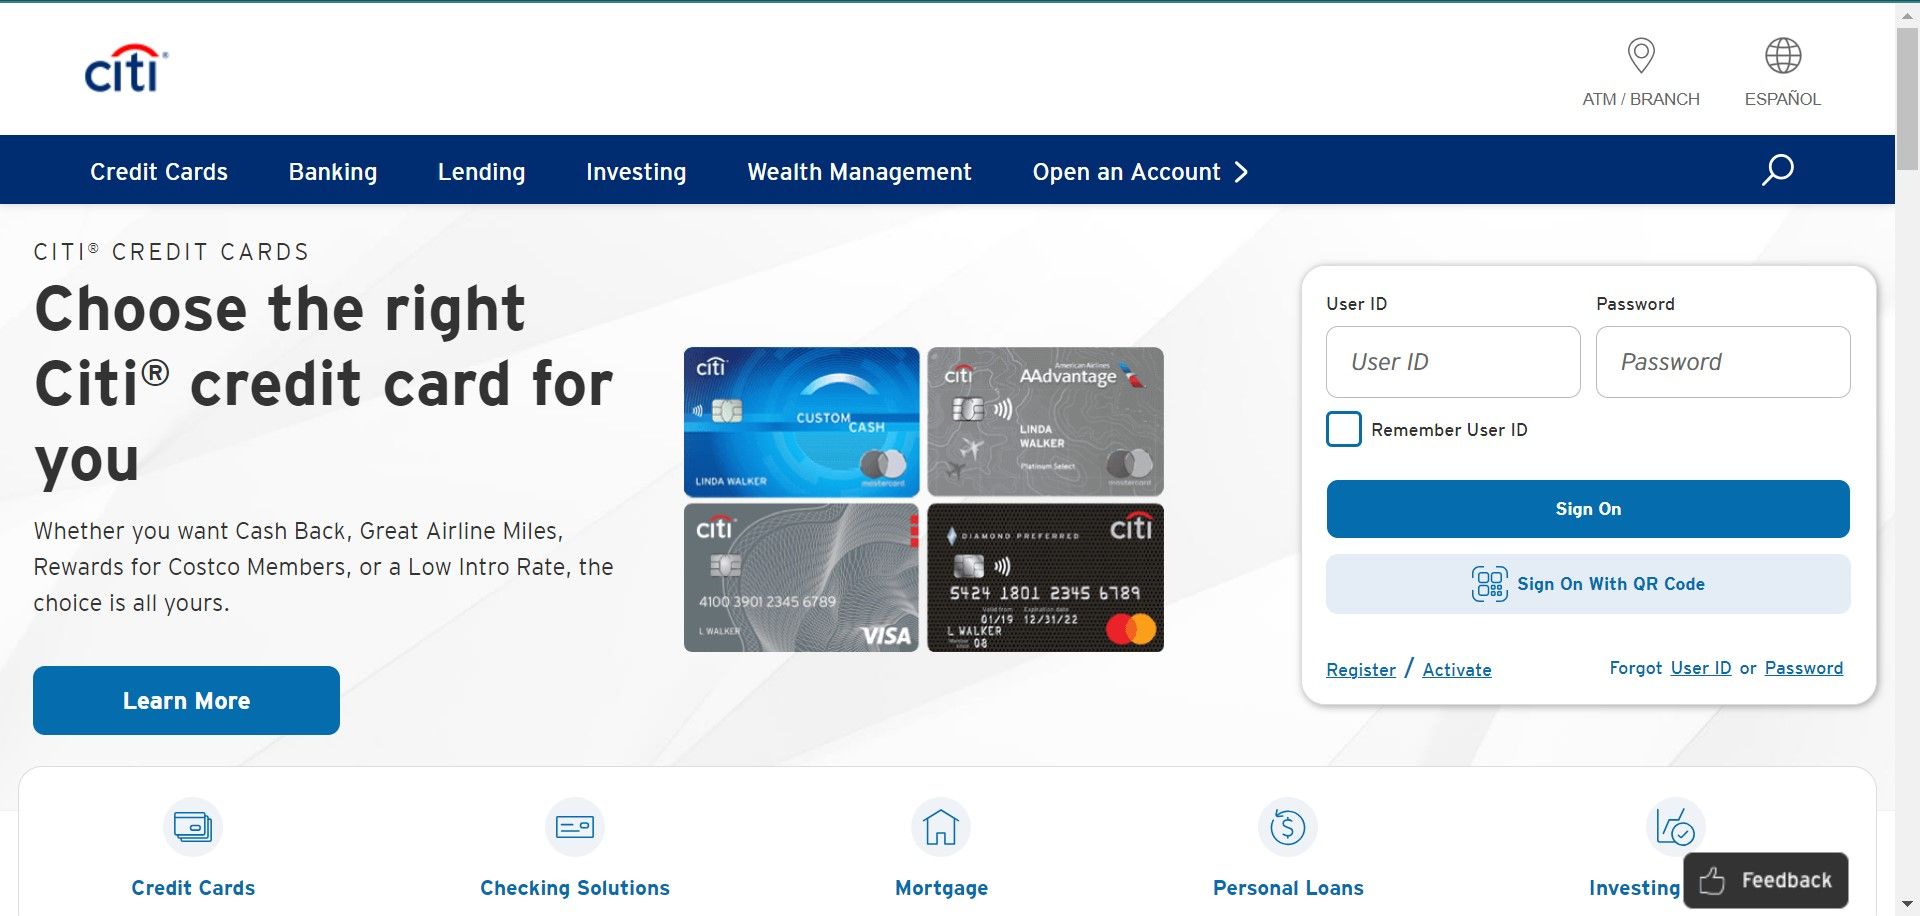Viewport: 1920px width, 916px height.
Task: Click the ESPAÑOL label
Action: click(1783, 99)
